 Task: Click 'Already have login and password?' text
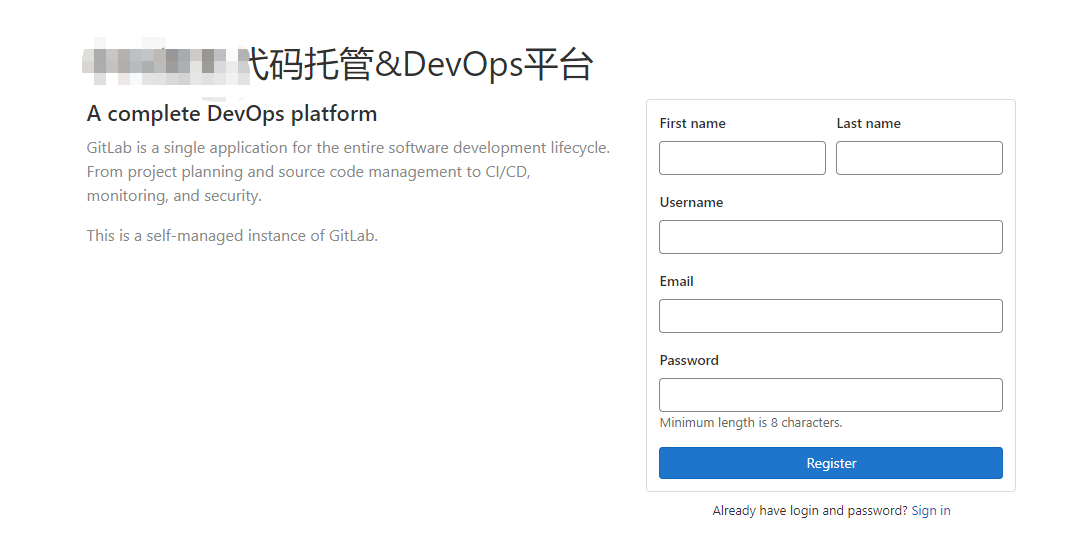point(810,510)
